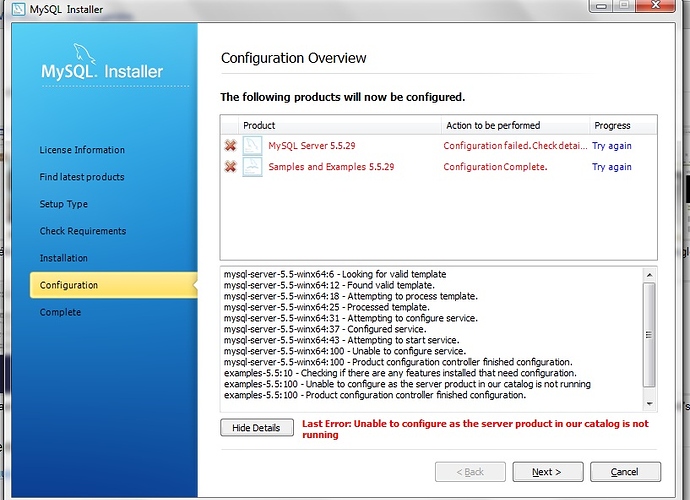Click the disabled Back button
The image size is (690, 500).
(x=470, y=472)
